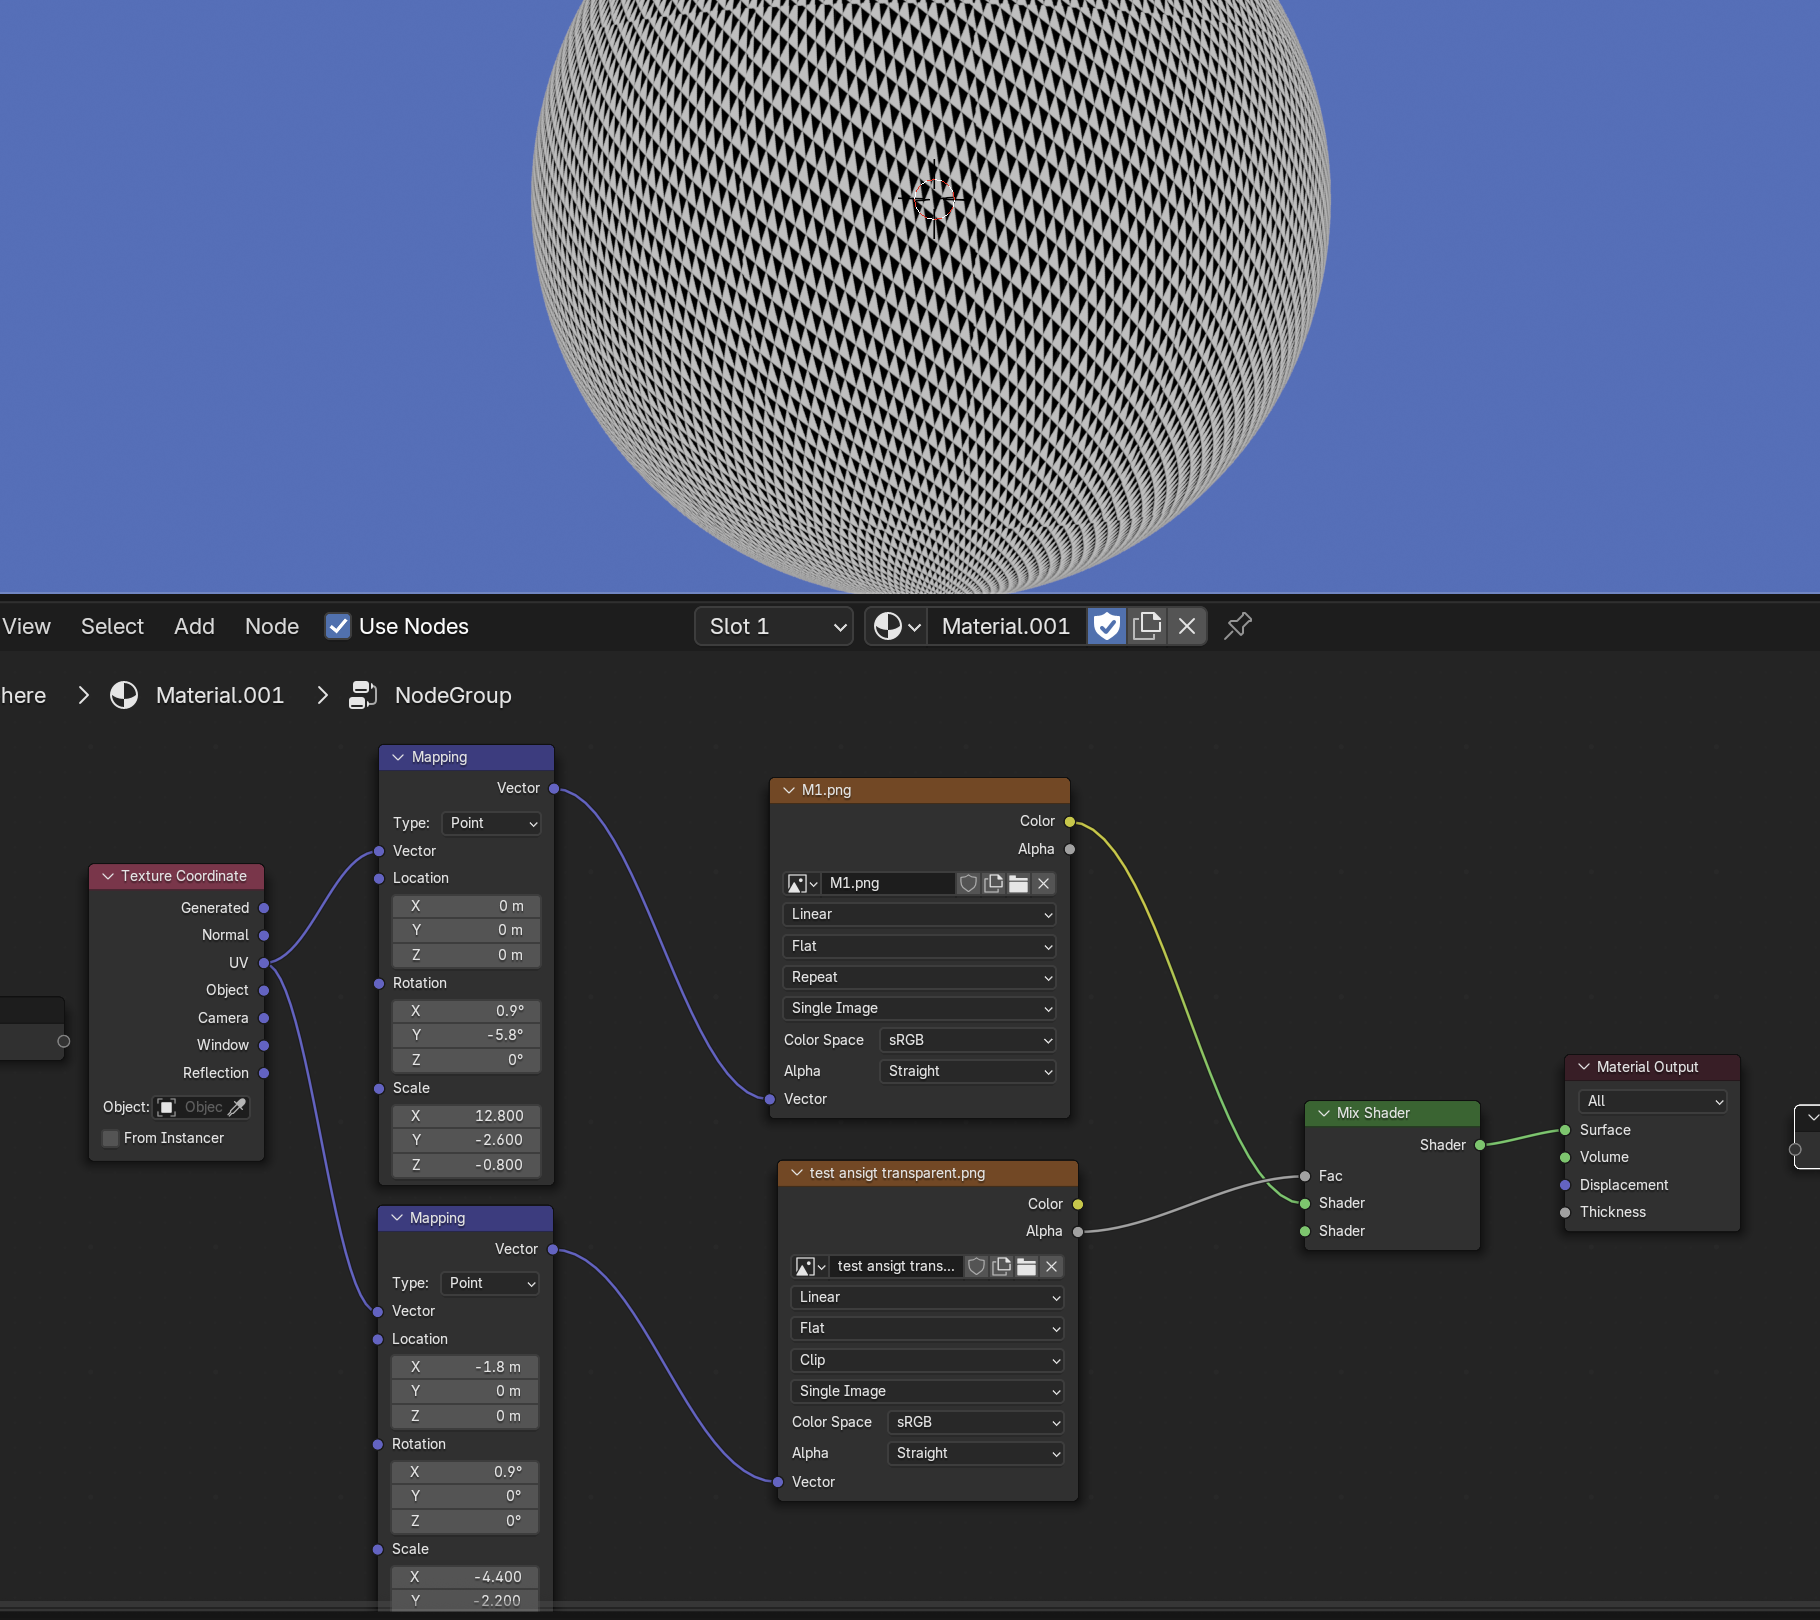Click the Material.001 name field
Image resolution: width=1820 pixels, height=1620 pixels.
point(1007,626)
